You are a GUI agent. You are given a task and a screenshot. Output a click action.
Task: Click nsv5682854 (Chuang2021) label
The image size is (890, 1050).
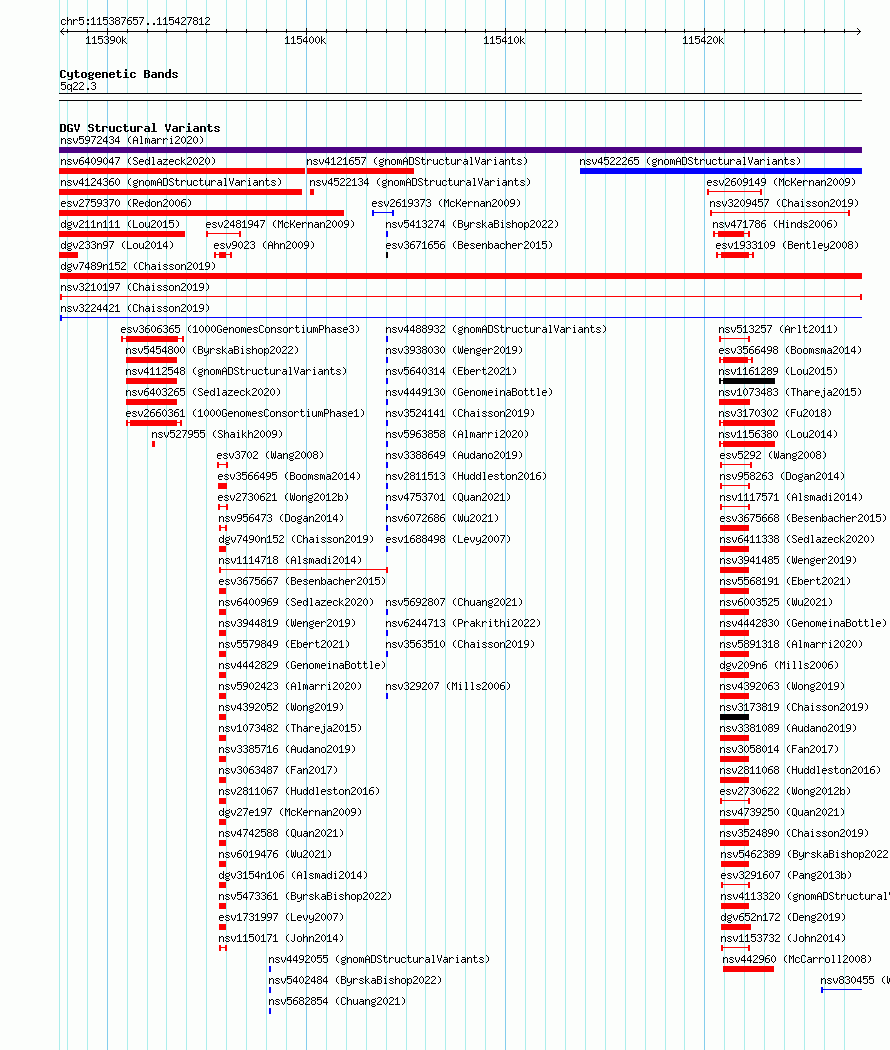coord(337,1002)
